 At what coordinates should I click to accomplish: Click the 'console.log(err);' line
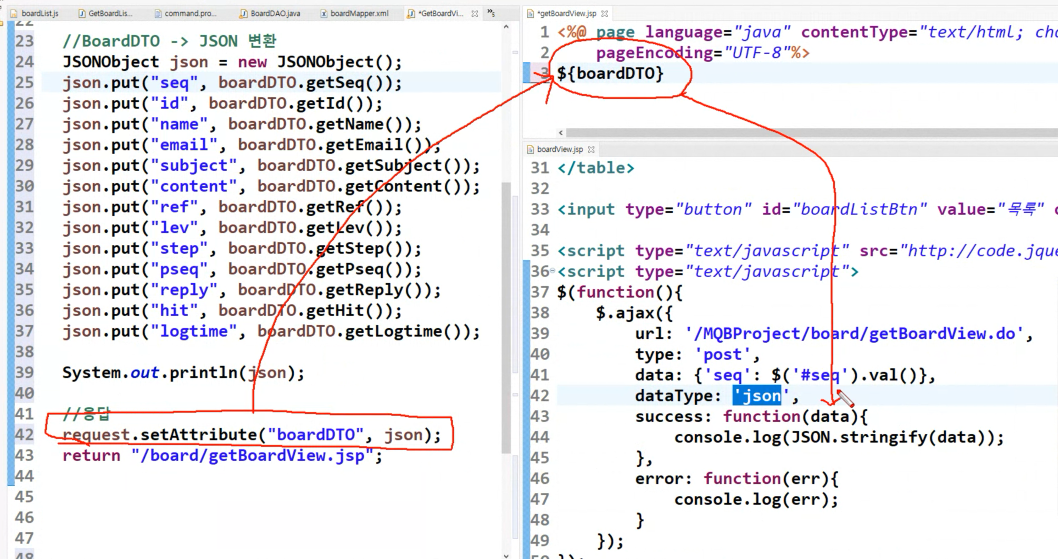coord(756,500)
